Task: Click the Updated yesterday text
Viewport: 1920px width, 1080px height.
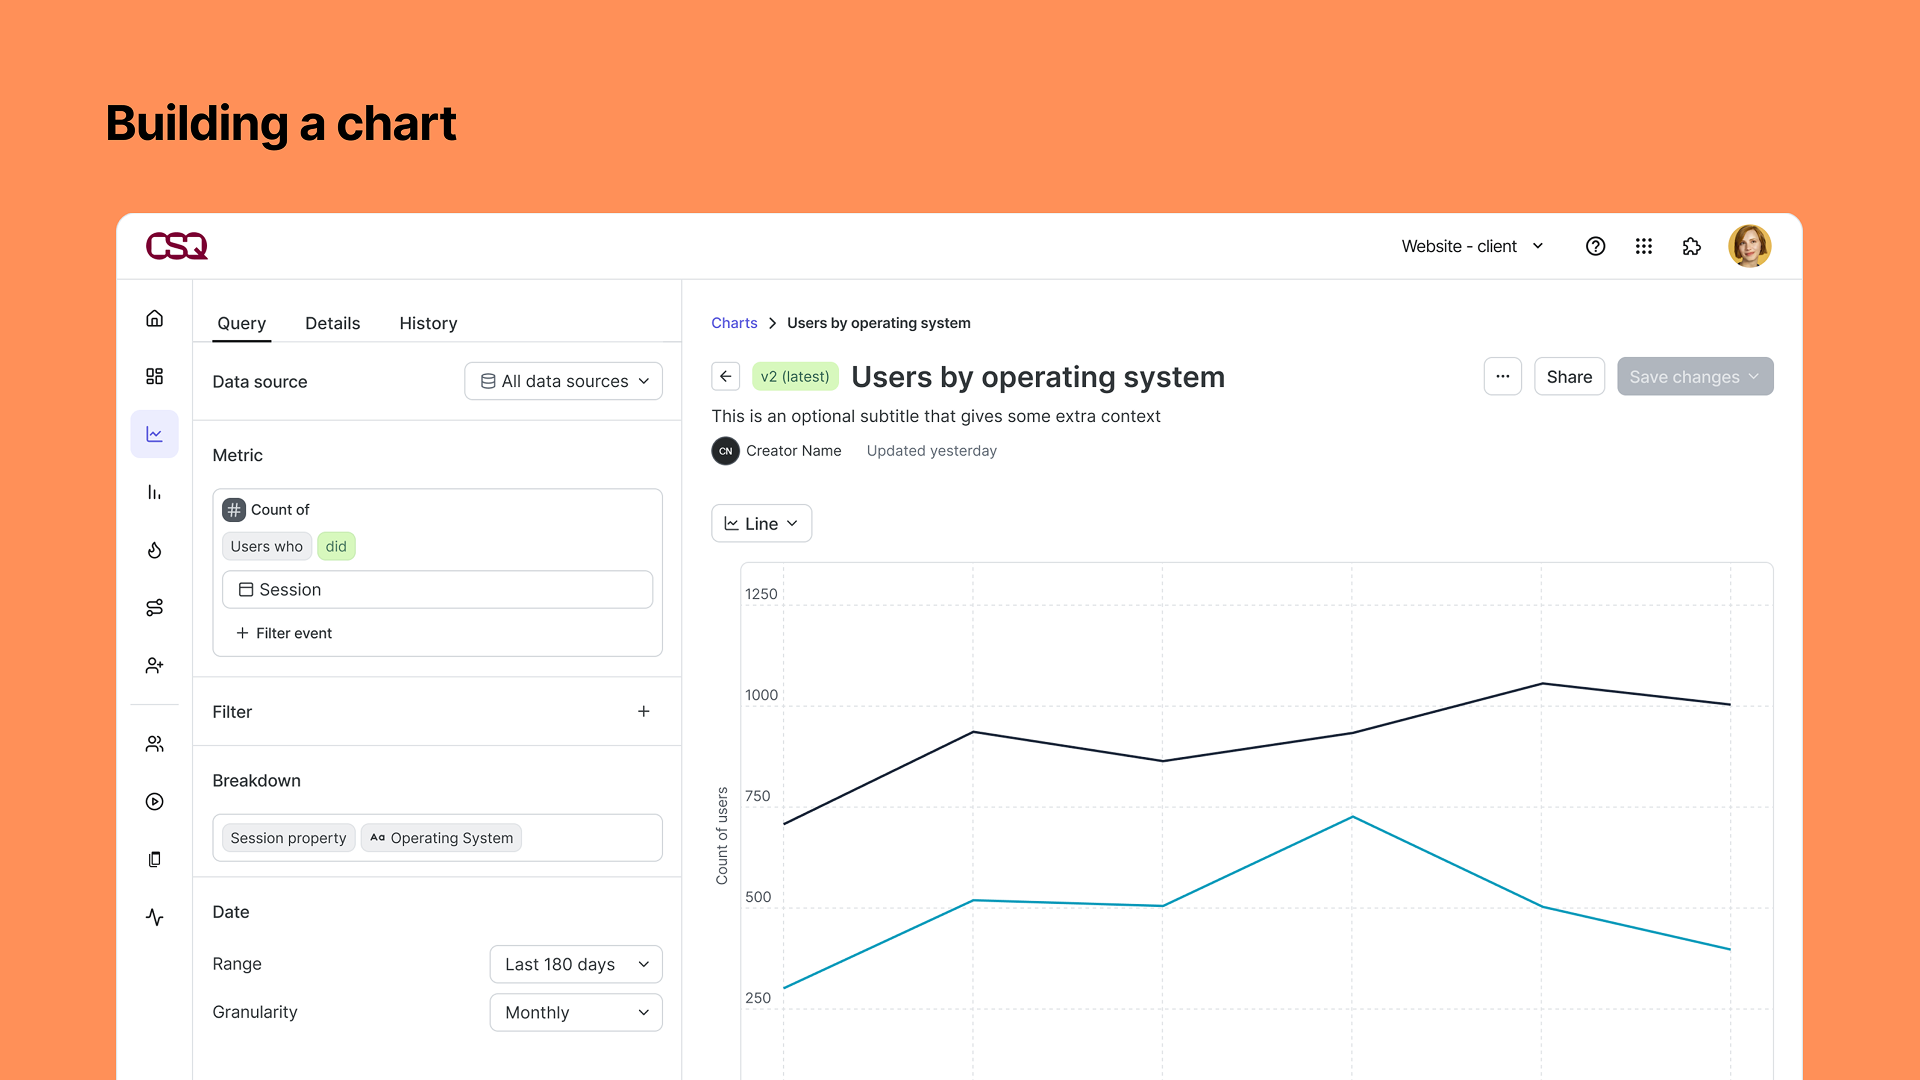Action: click(x=931, y=451)
